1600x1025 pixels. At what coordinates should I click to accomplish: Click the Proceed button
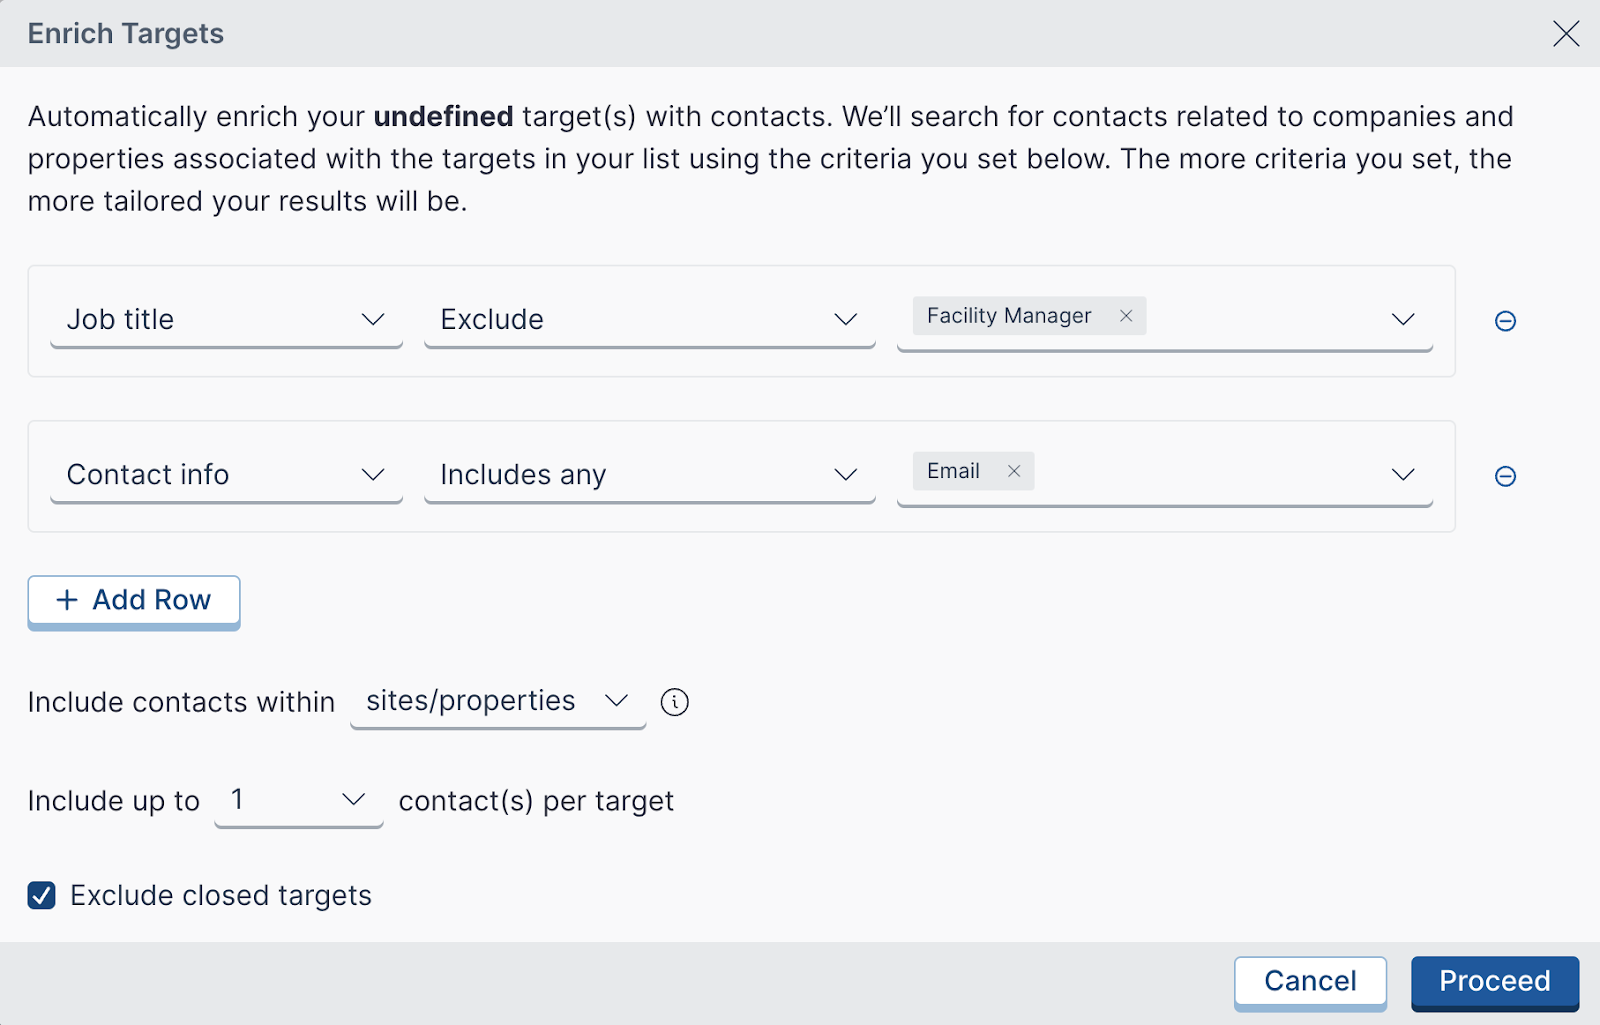click(1494, 981)
